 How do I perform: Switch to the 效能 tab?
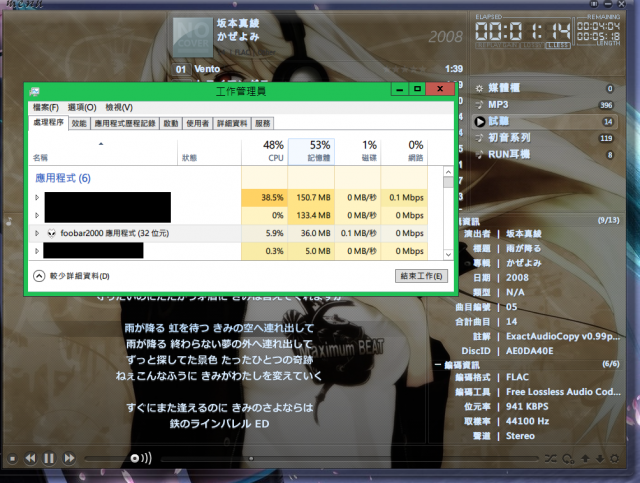(79, 123)
